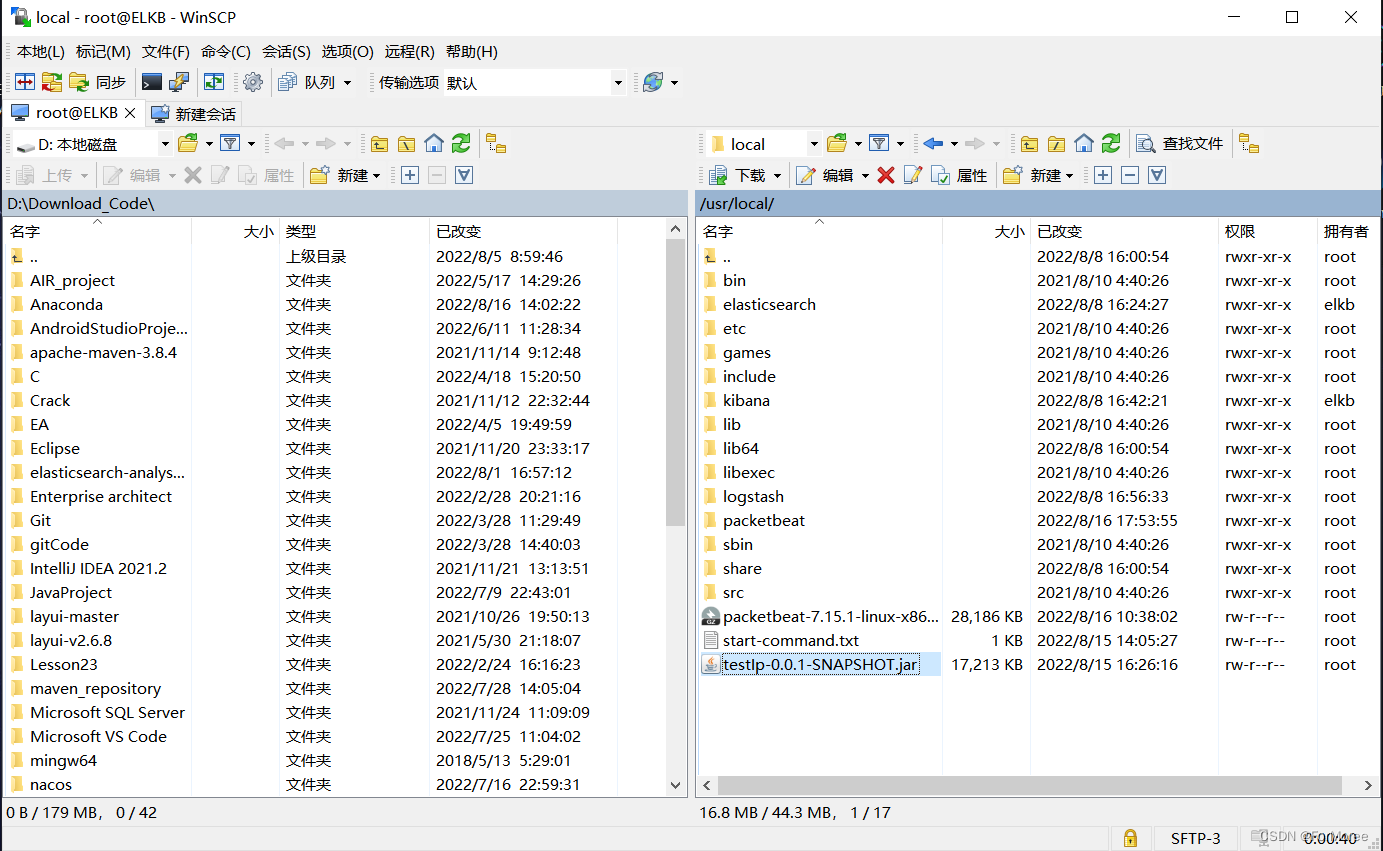Screen dimensions: 1383x851
Task: Click the remote panel 编辑 edit button
Action: [824, 175]
